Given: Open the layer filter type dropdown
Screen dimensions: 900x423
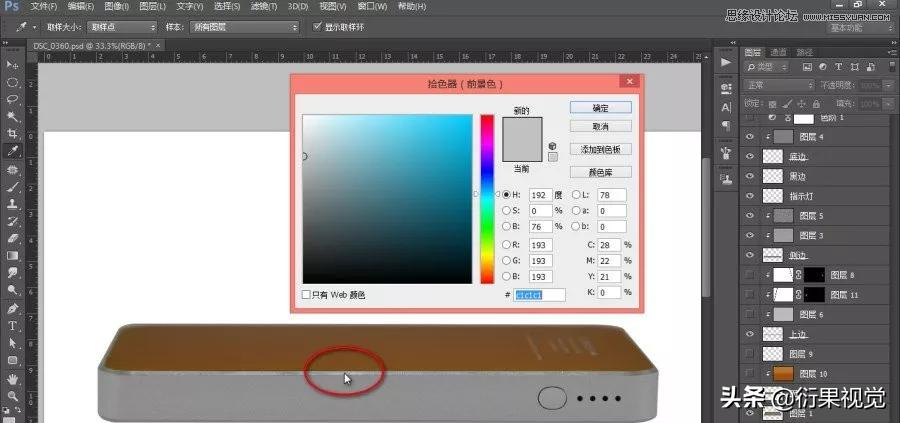Looking at the screenshot, I should pos(768,67).
